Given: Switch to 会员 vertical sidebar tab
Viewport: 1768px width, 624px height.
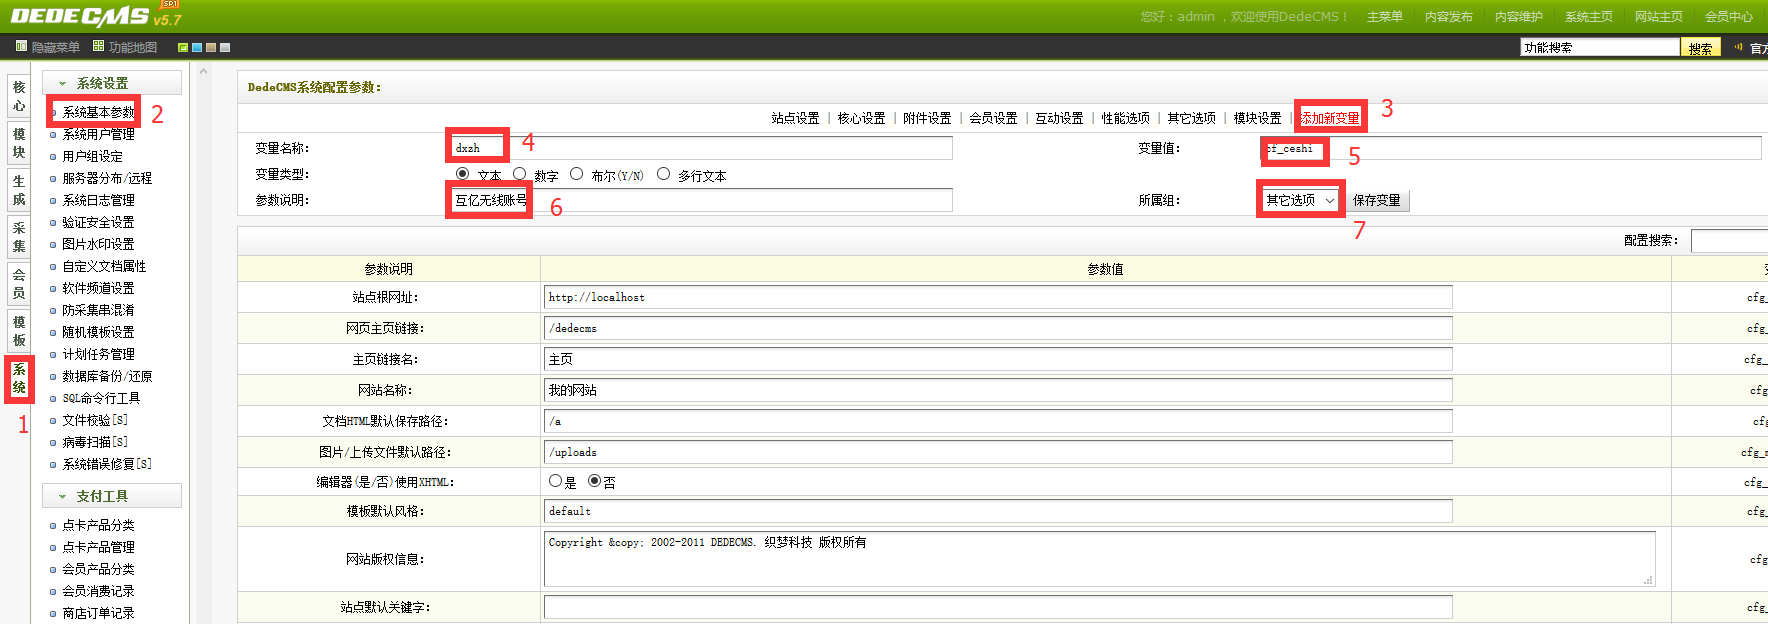Looking at the screenshot, I should tap(19, 285).
